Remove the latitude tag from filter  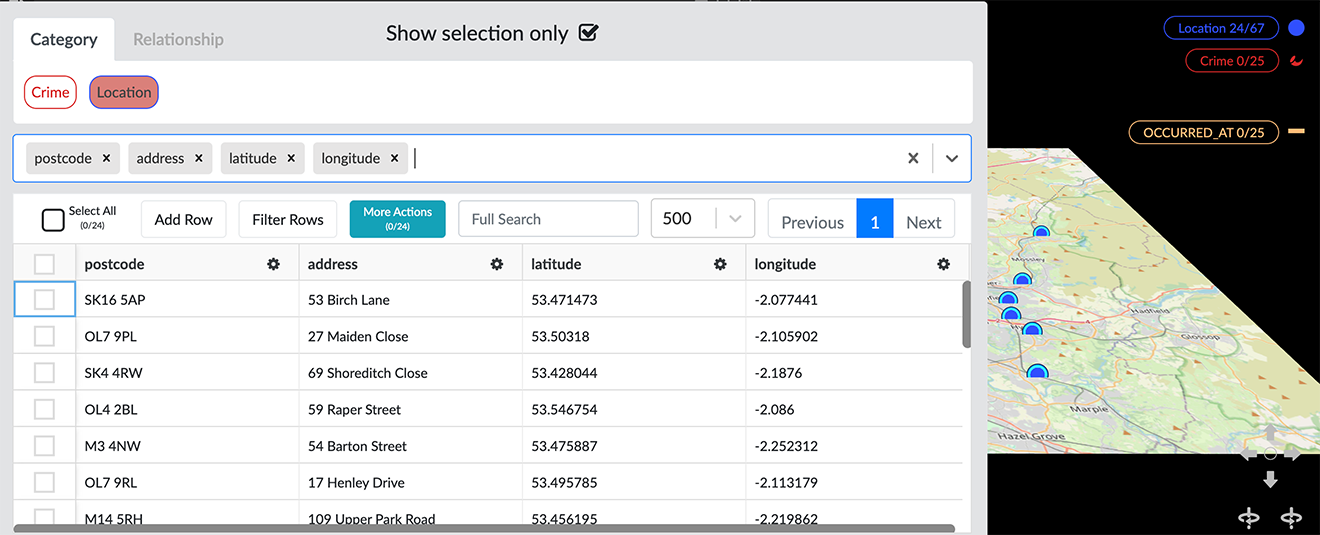coord(291,158)
